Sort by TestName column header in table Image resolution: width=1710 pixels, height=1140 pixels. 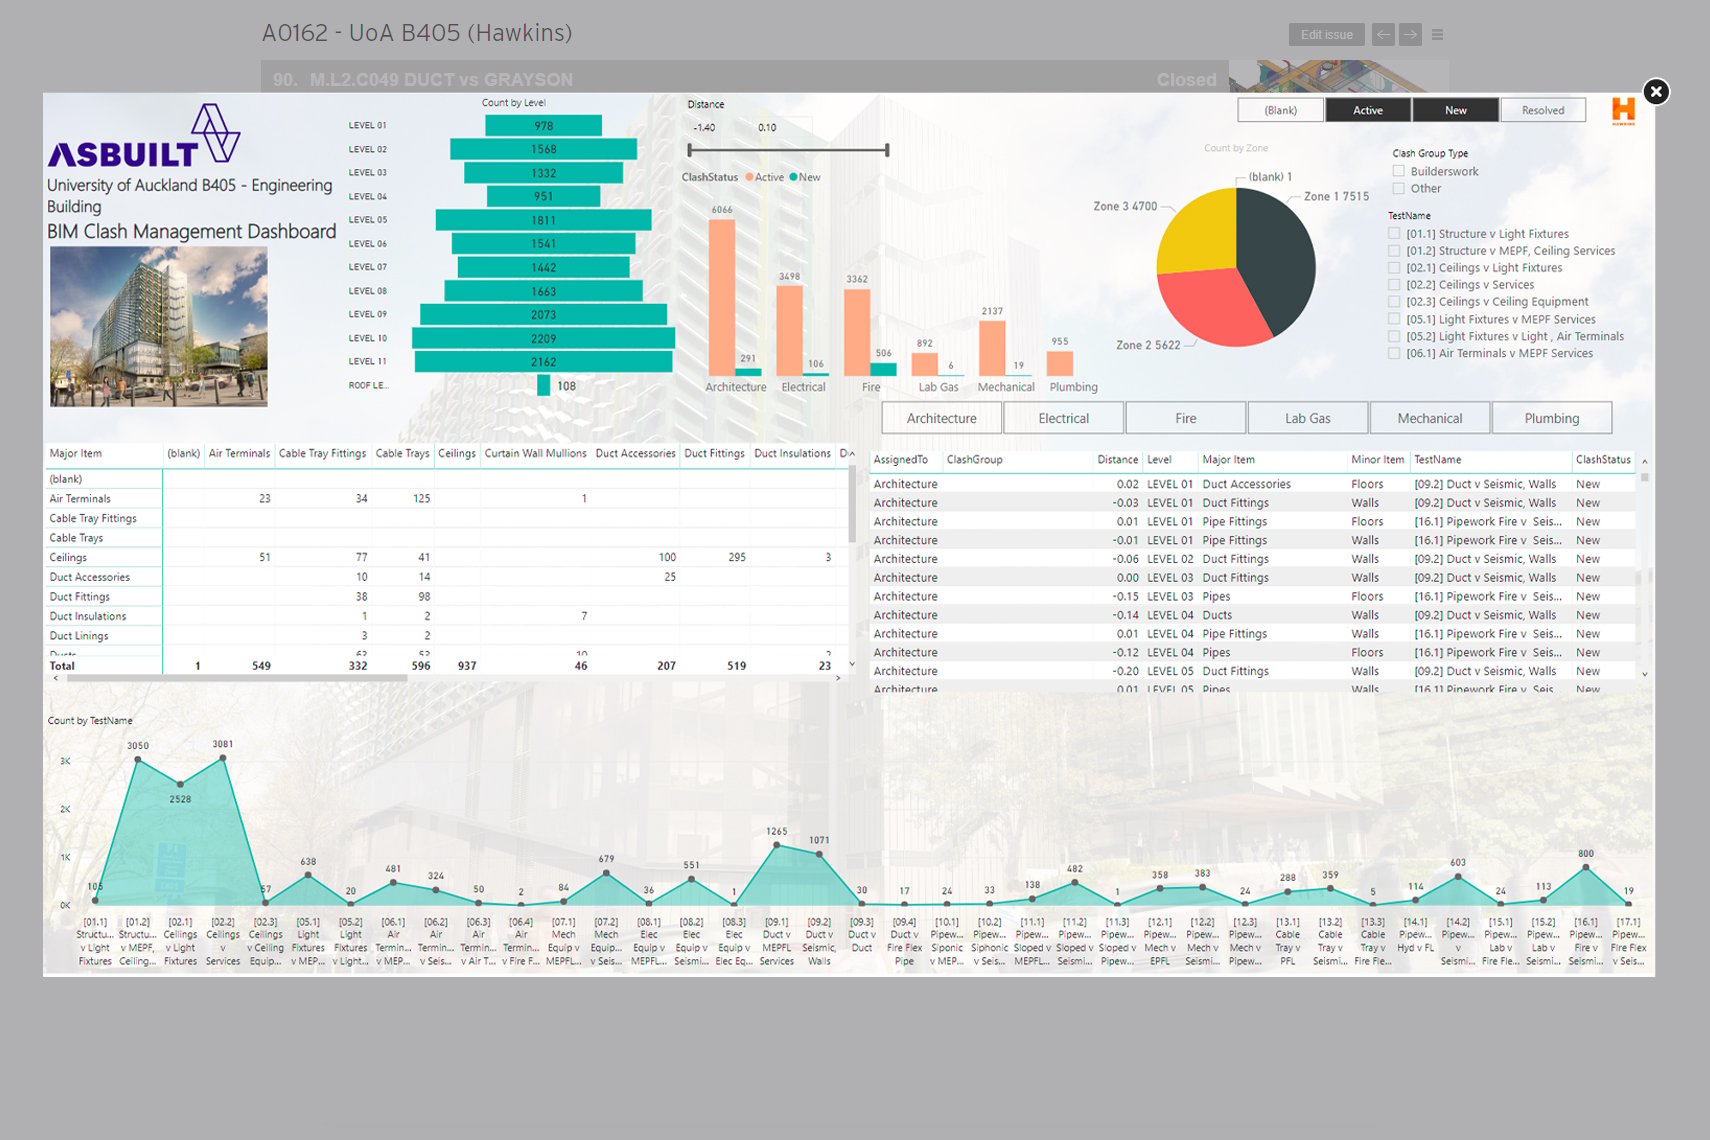coord(1437,460)
